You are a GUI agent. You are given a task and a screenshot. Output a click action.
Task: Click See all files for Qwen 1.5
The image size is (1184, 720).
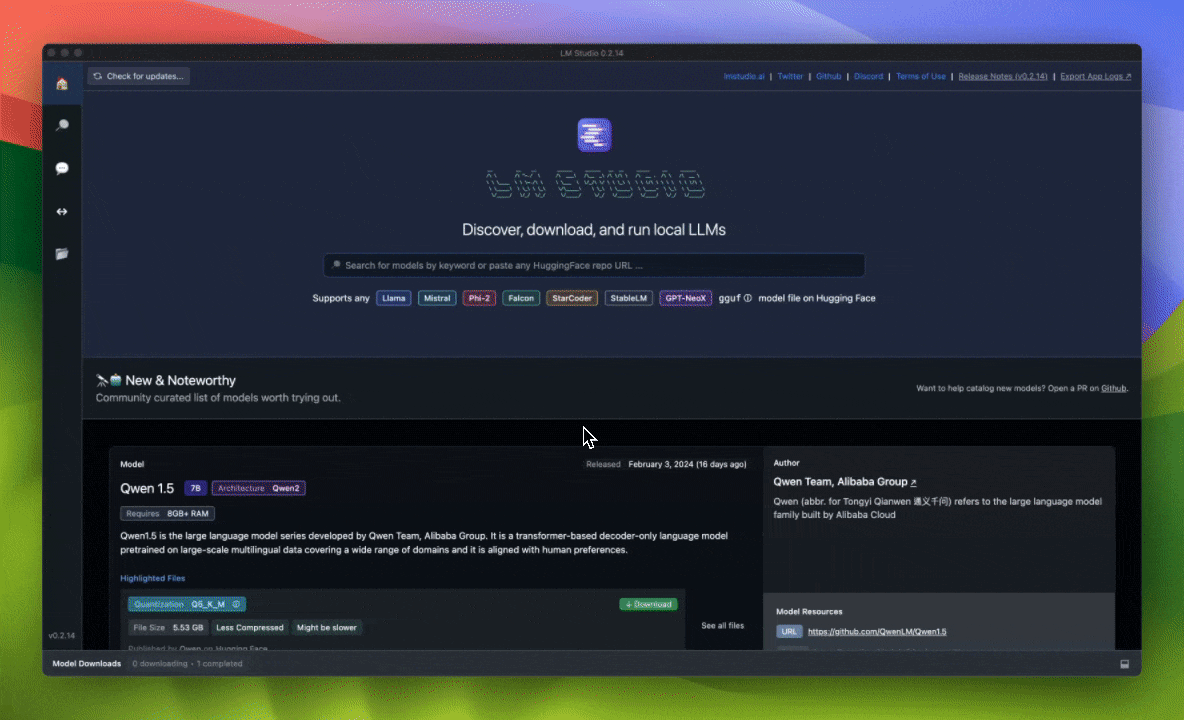(722, 626)
